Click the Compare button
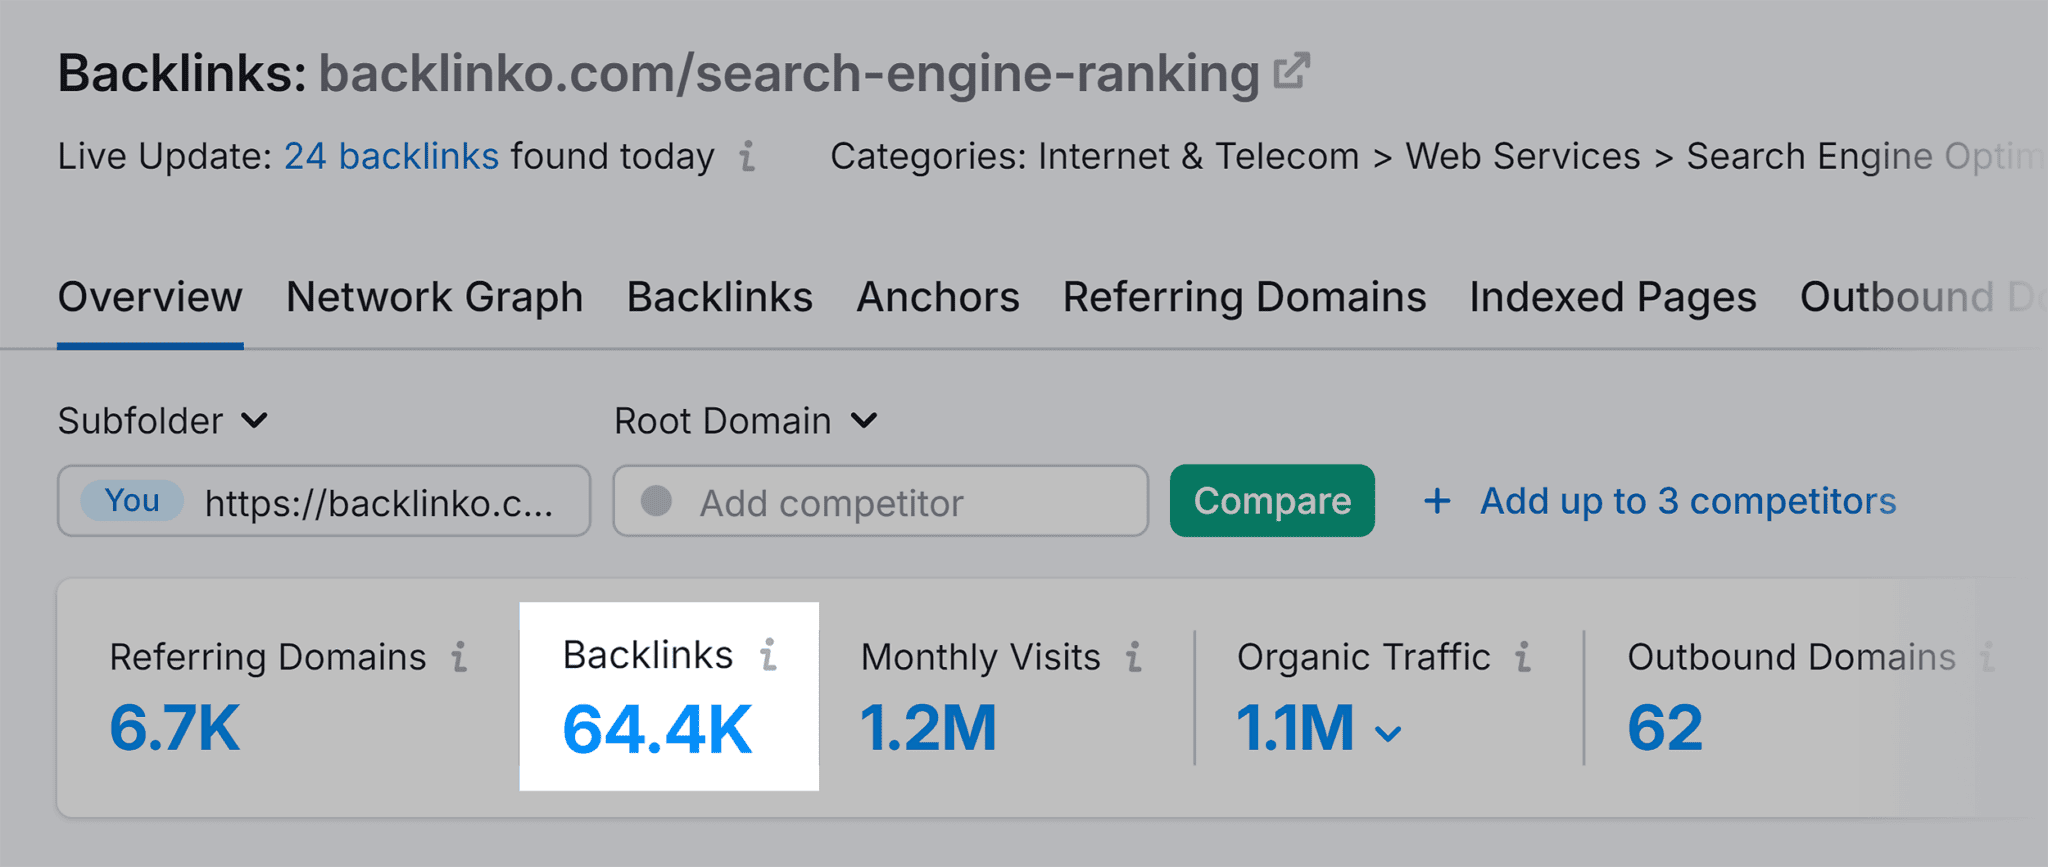The image size is (2048, 867). (x=1271, y=501)
